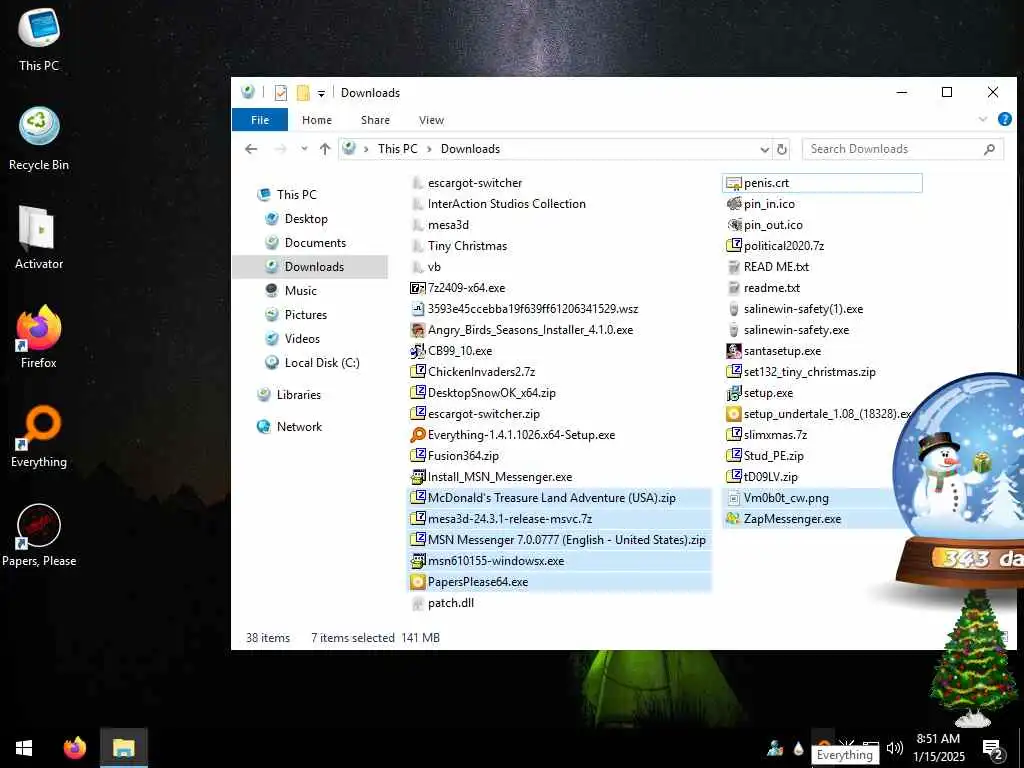Select political2020.7z archive

(784, 246)
